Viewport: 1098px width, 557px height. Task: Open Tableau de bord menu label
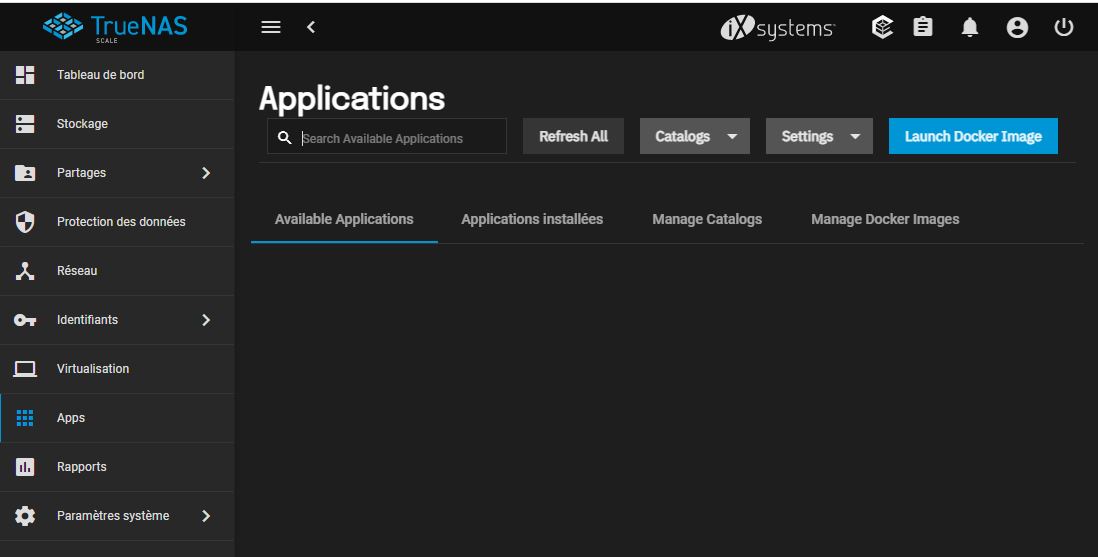tap(101, 75)
